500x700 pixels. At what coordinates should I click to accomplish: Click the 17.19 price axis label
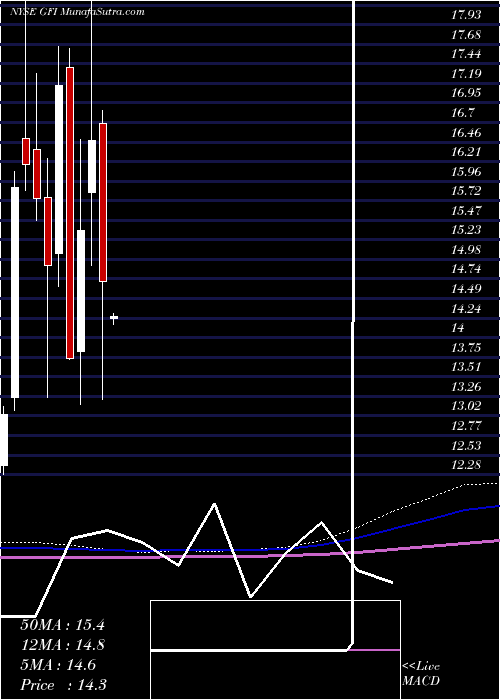[467, 73]
